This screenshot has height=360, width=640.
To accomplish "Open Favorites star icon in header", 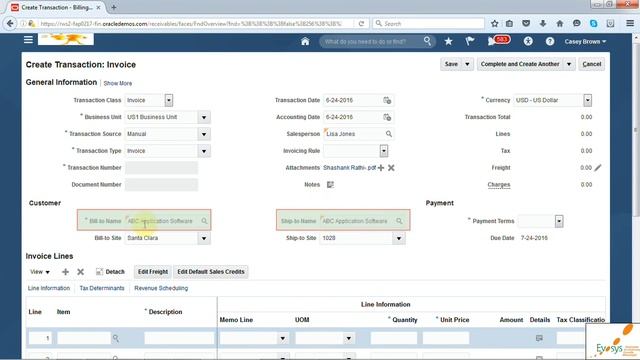I will pyautogui.click(x=448, y=41).
